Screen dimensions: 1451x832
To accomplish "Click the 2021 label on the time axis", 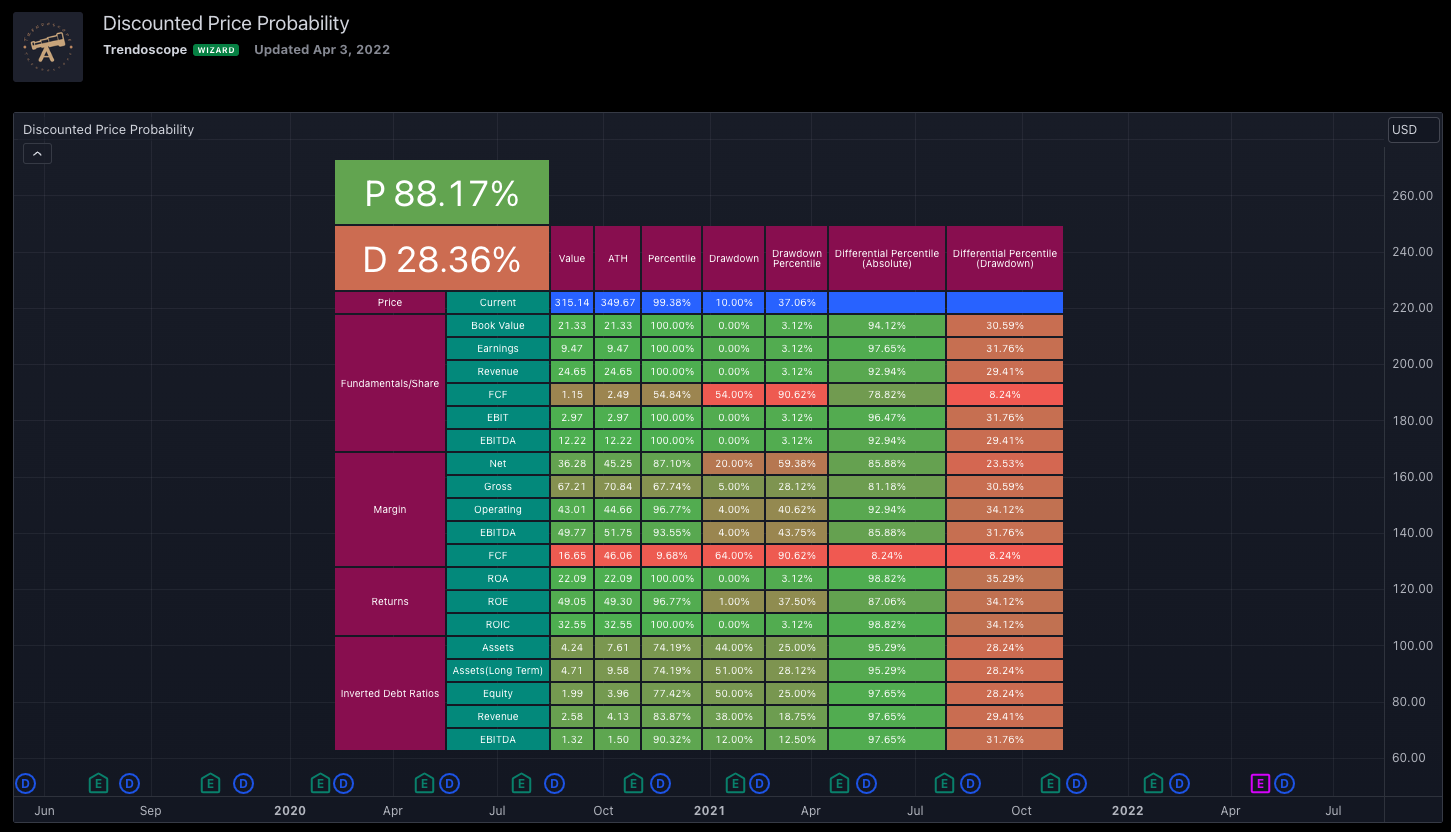I will click(x=709, y=810).
